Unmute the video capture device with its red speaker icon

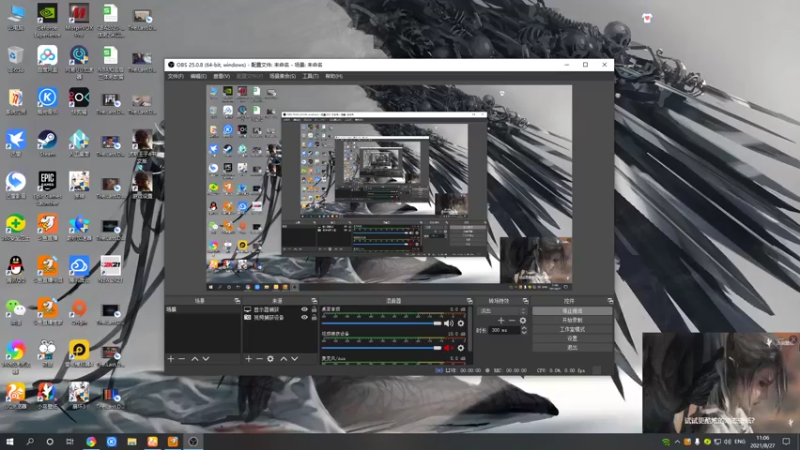coord(448,347)
